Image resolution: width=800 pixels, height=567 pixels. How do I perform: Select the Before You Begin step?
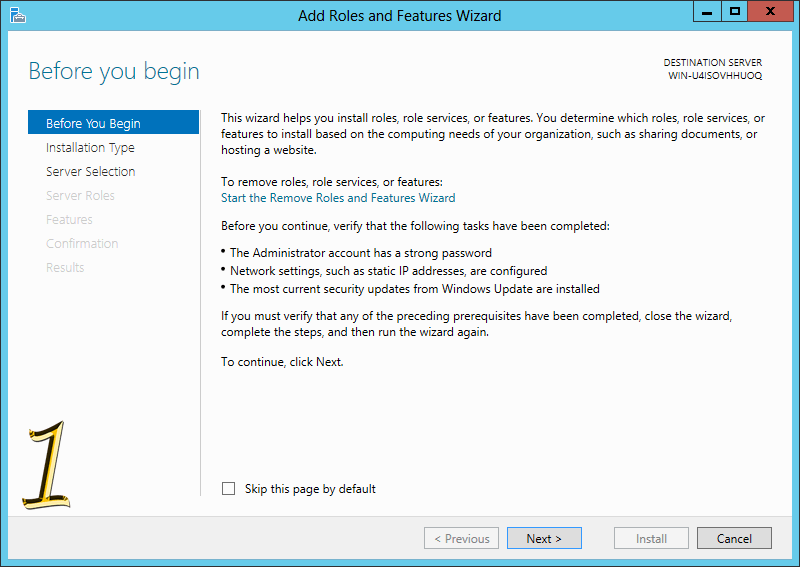coord(113,122)
